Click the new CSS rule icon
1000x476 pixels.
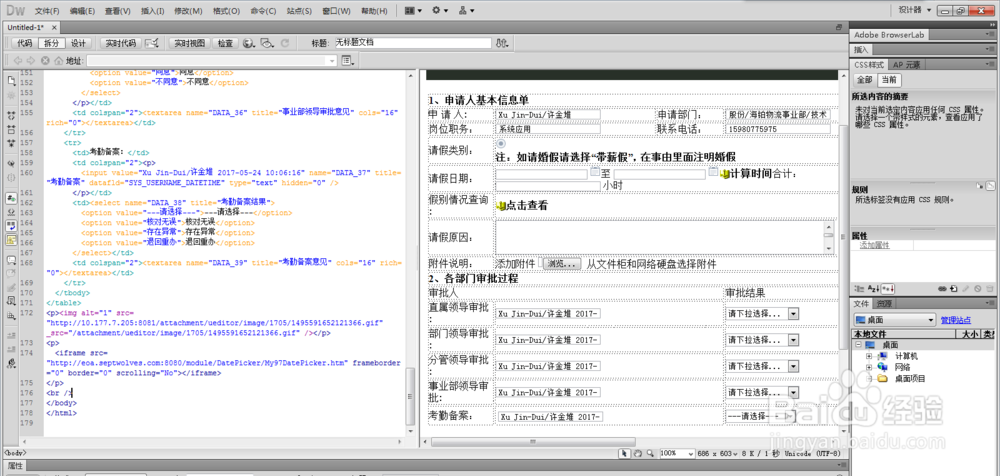(x=953, y=288)
